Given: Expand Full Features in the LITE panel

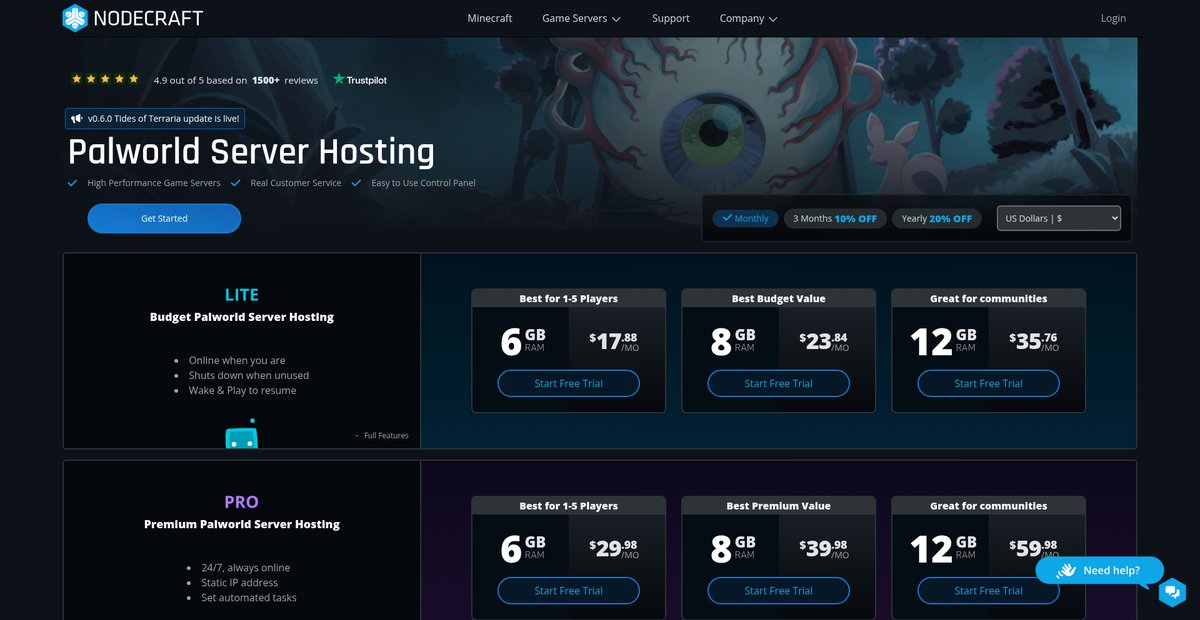Looking at the screenshot, I should point(381,436).
